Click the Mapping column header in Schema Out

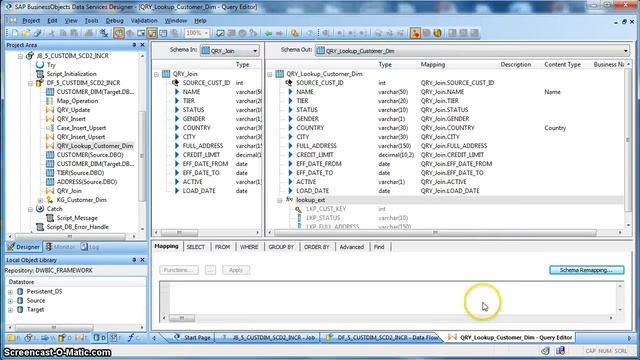pos(433,64)
